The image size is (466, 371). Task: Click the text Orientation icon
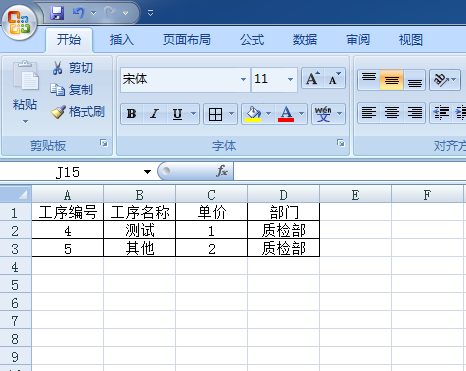[x=445, y=80]
